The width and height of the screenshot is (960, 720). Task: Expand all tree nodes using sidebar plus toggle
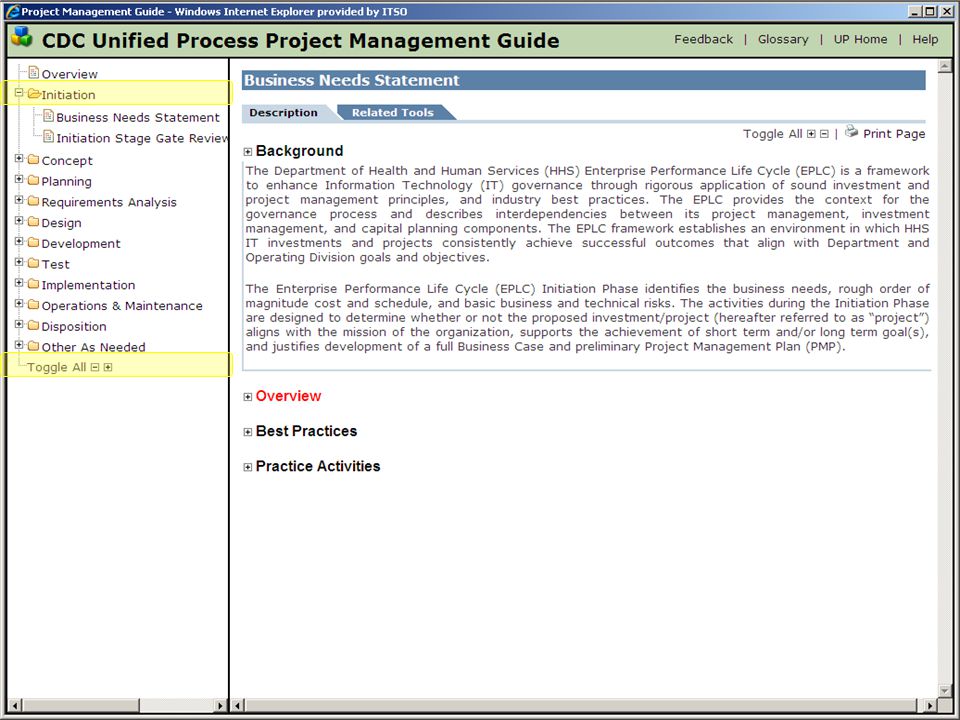pyautogui.click(x=108, y=367)
